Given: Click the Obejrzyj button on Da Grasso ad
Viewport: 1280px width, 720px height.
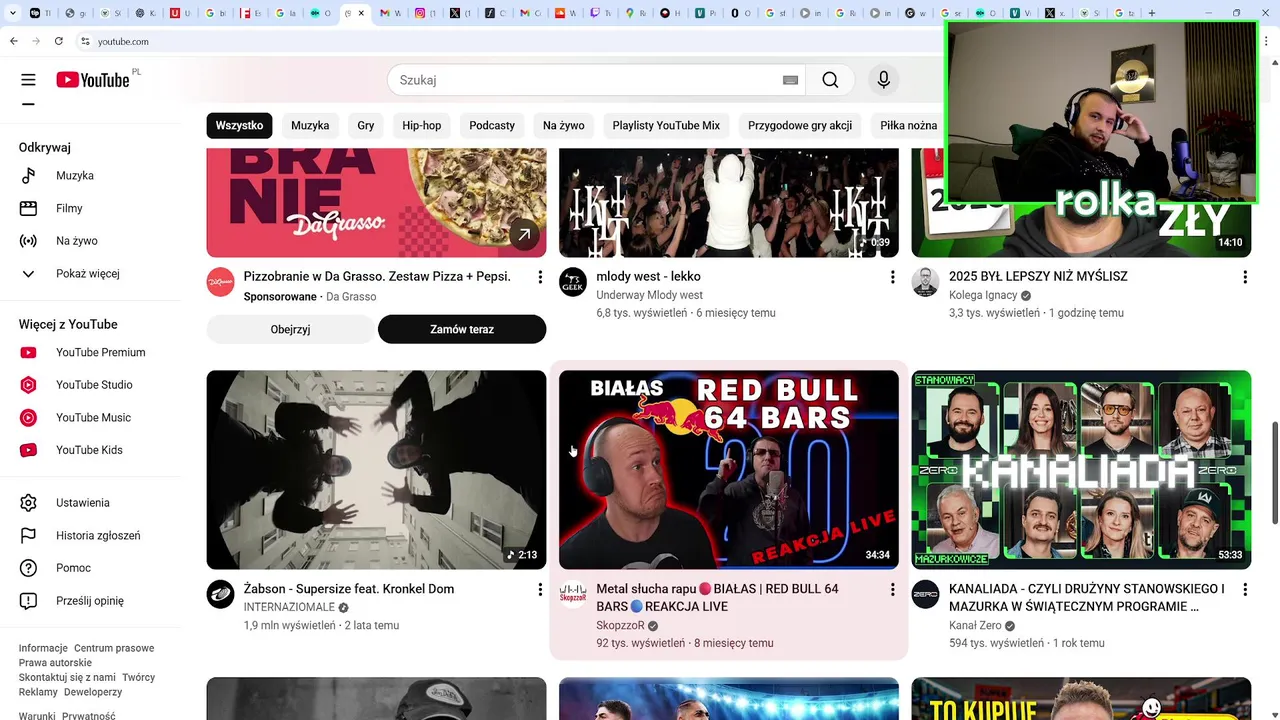Looking at the screenshot, I should (x=290, y=329).
